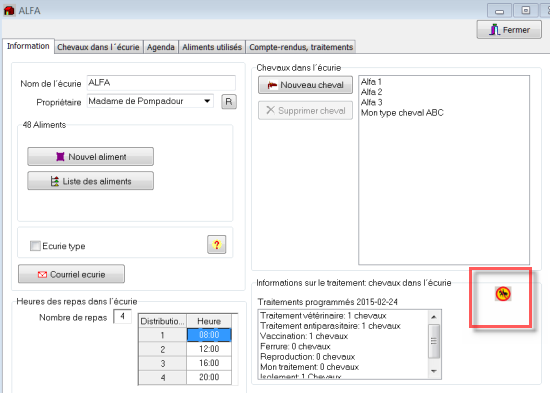Open the Agenda tab
Screen dimensions: 550x393
161,47
